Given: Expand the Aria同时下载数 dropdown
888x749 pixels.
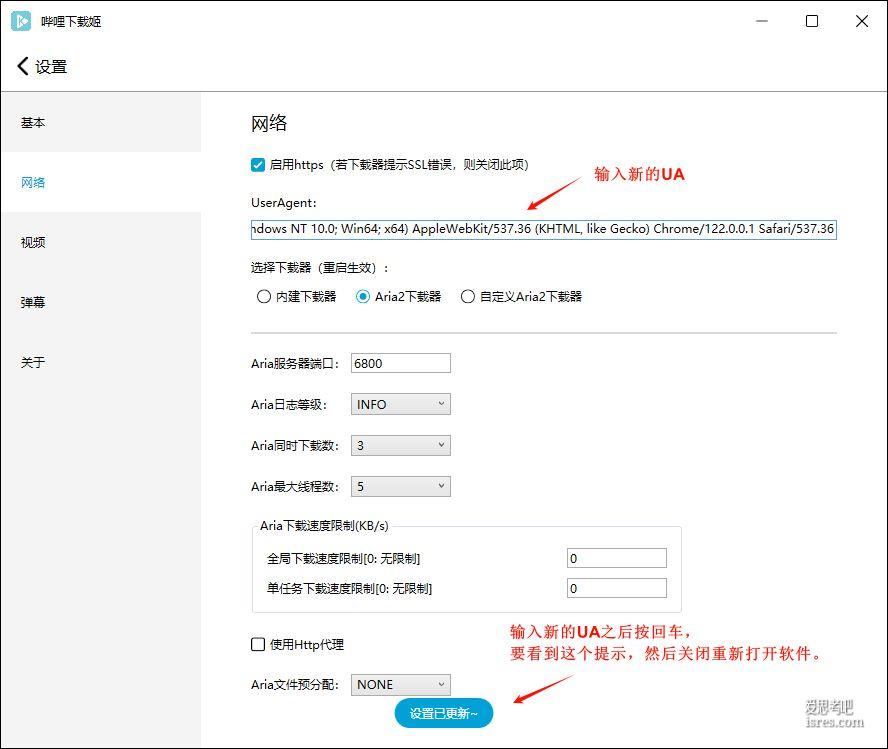Looking at the screenshot, I should click(x=401, y=446).
